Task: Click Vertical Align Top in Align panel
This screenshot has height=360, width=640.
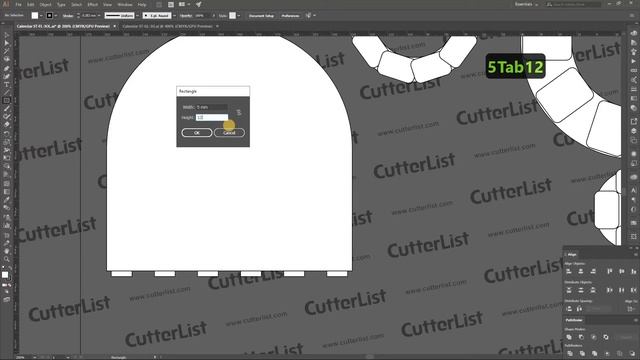Action: (610, 271)
